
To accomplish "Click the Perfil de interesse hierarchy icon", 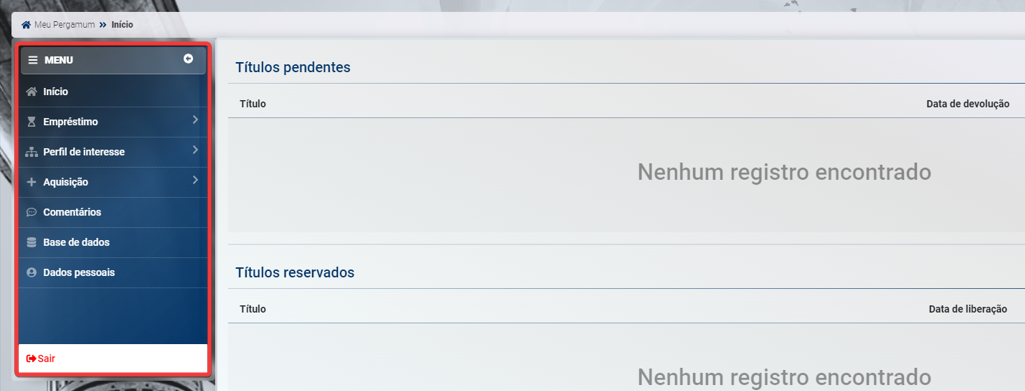I will pyautogui.click(x=31, y=152).
